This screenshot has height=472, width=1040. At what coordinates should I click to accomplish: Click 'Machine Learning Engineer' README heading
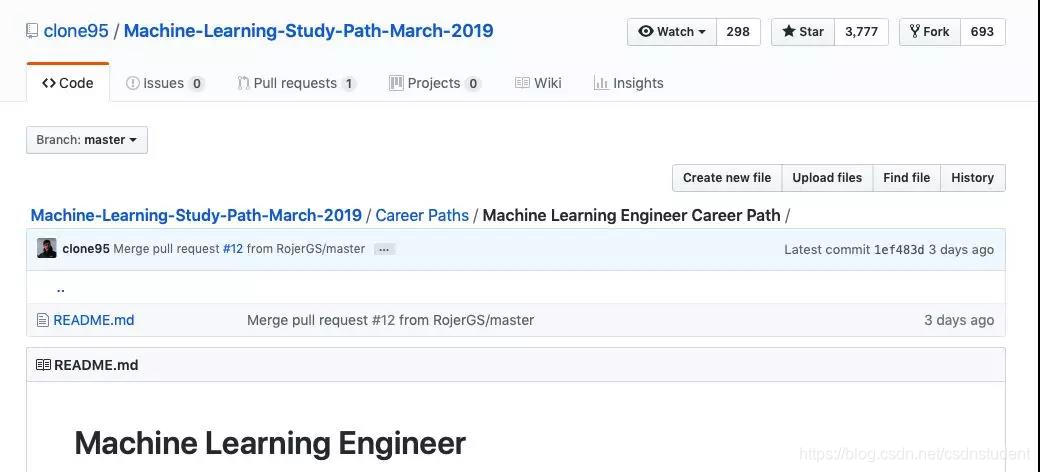click(270, 443)
